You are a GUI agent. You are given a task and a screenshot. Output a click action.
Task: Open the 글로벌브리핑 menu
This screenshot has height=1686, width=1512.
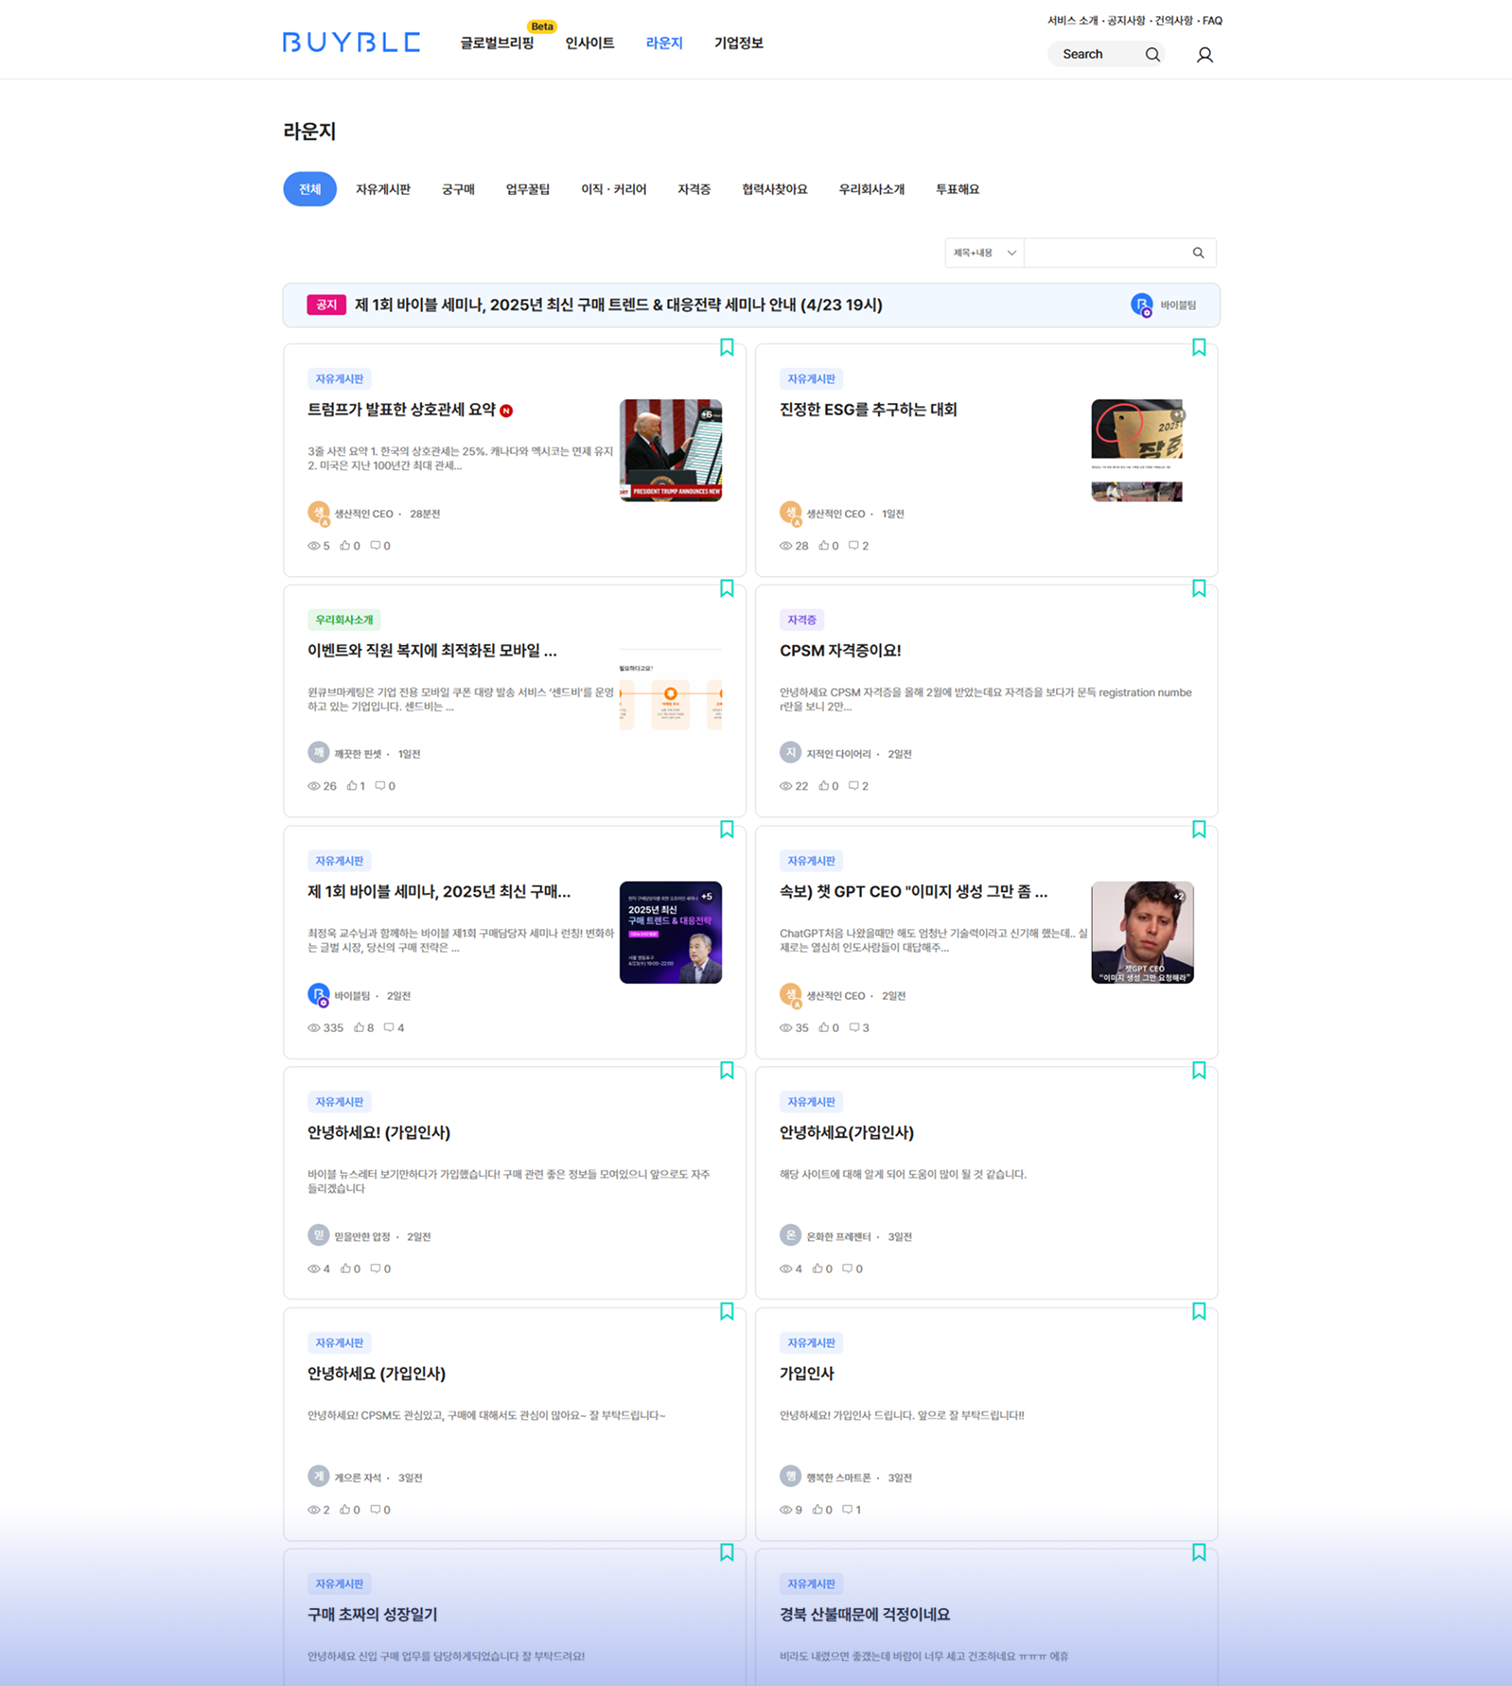tap(497, 43)
